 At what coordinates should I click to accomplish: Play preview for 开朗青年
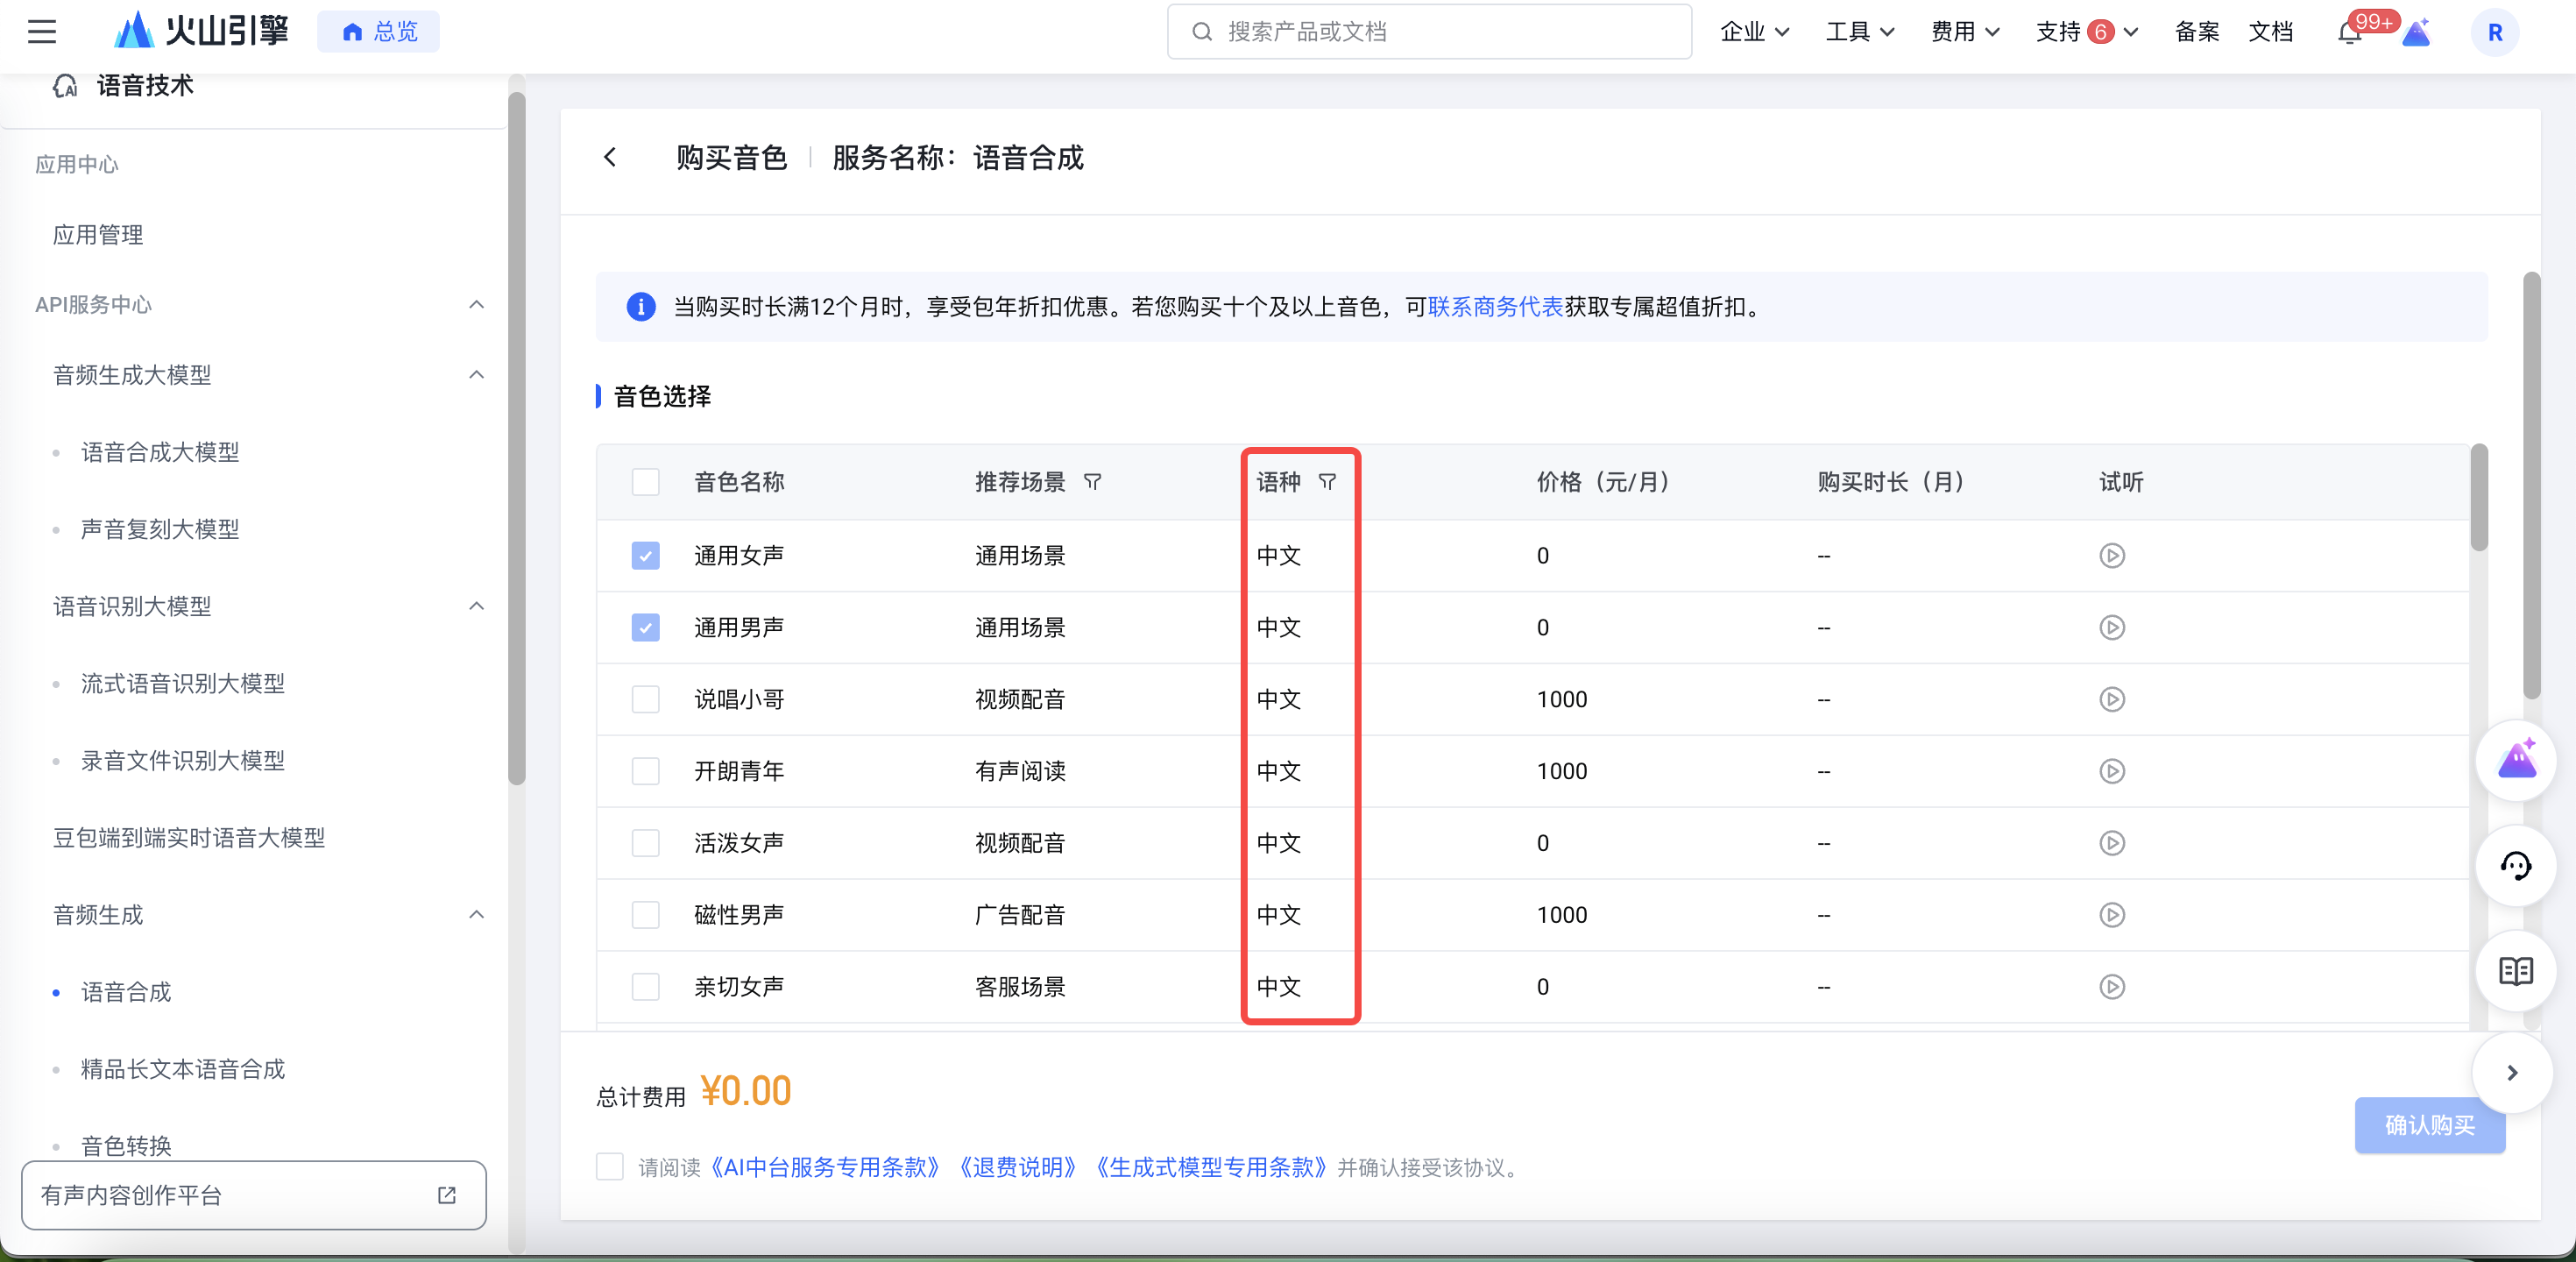(x=2112, y=771)
